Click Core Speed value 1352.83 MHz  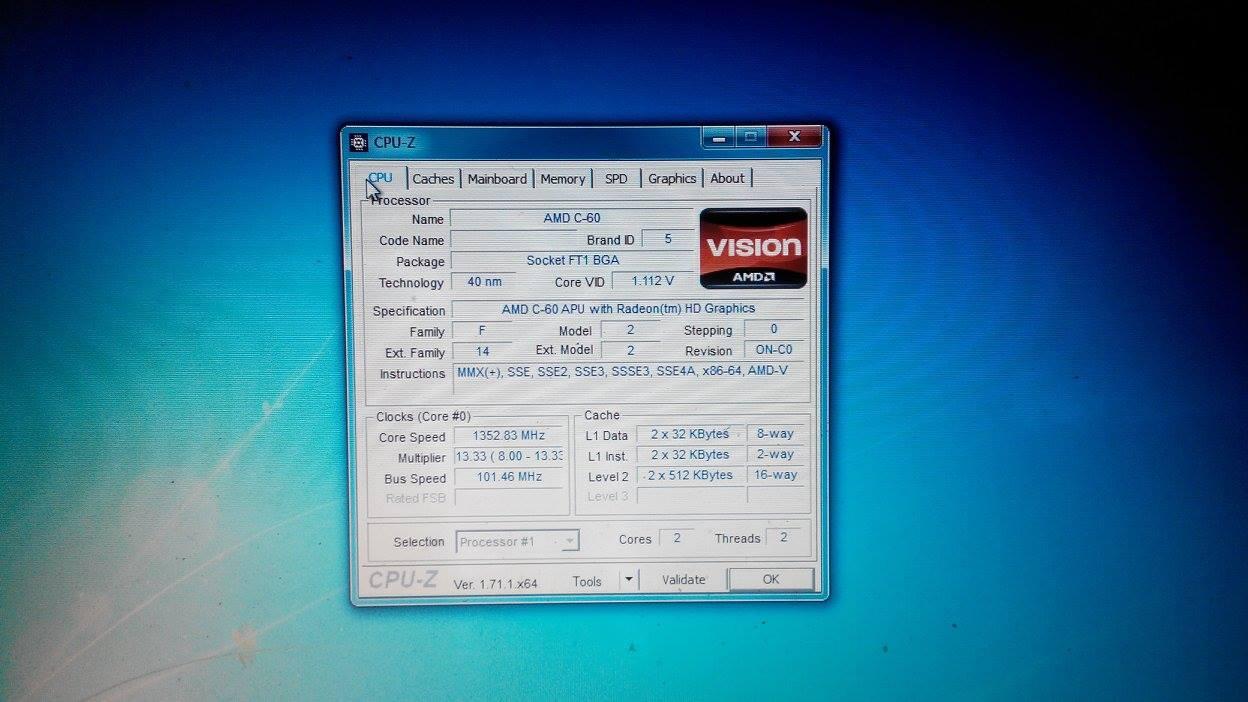pos(509,436)
